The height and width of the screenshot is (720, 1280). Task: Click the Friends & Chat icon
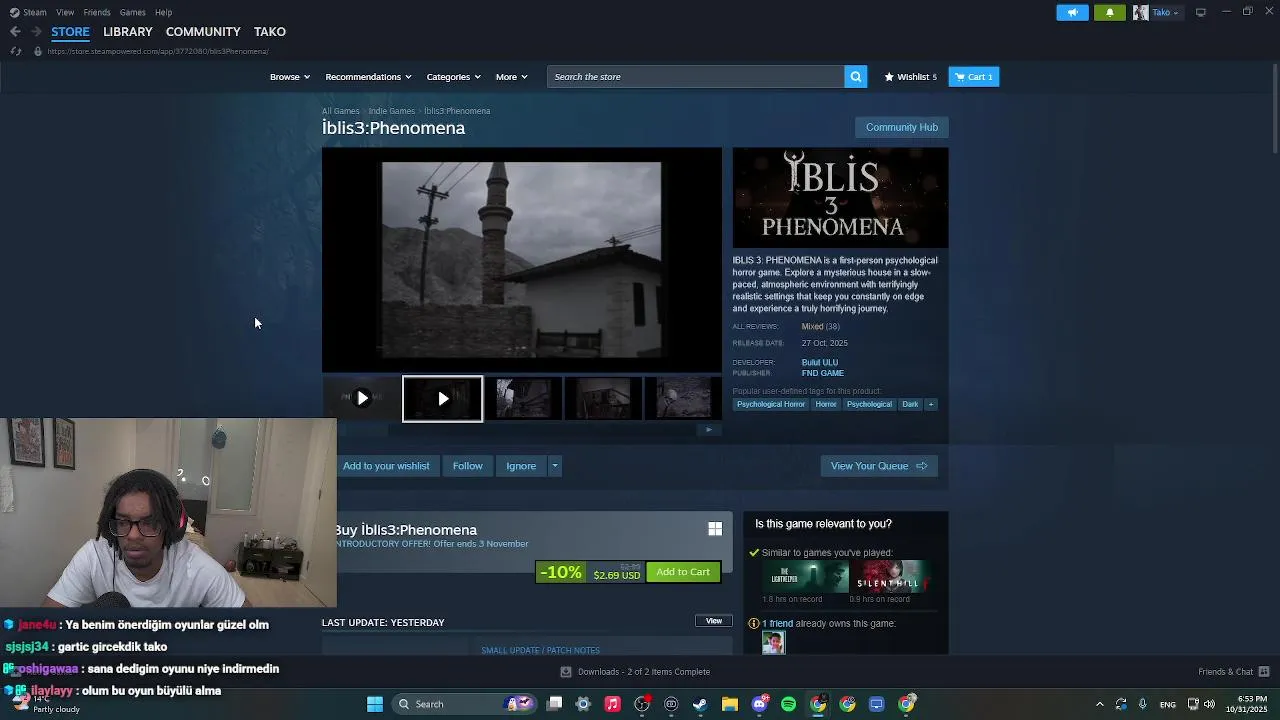coord(1263,672)
